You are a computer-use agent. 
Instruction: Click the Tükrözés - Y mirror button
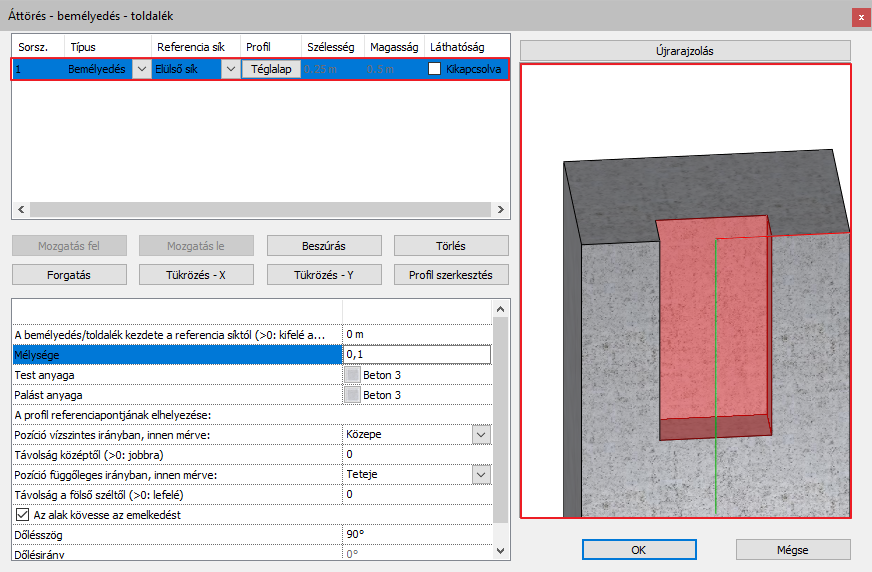324,275
